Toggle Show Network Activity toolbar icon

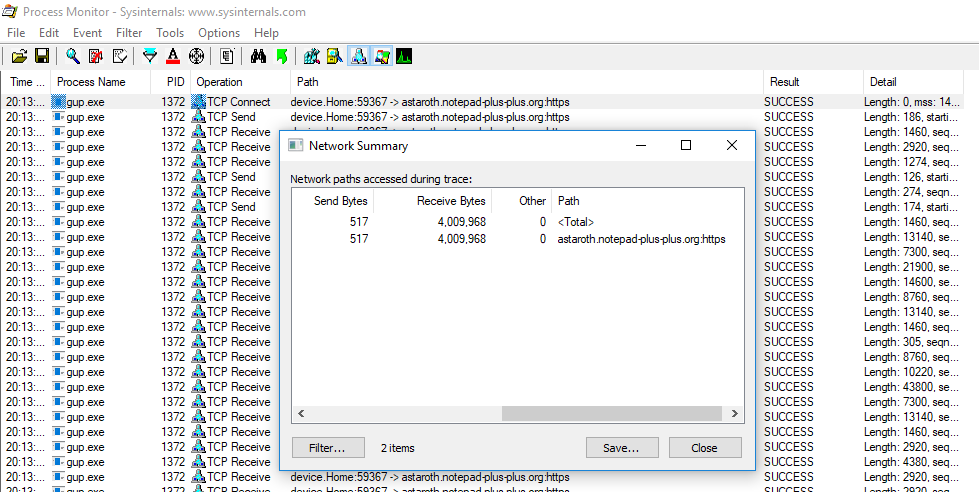[x=358, y=57]
